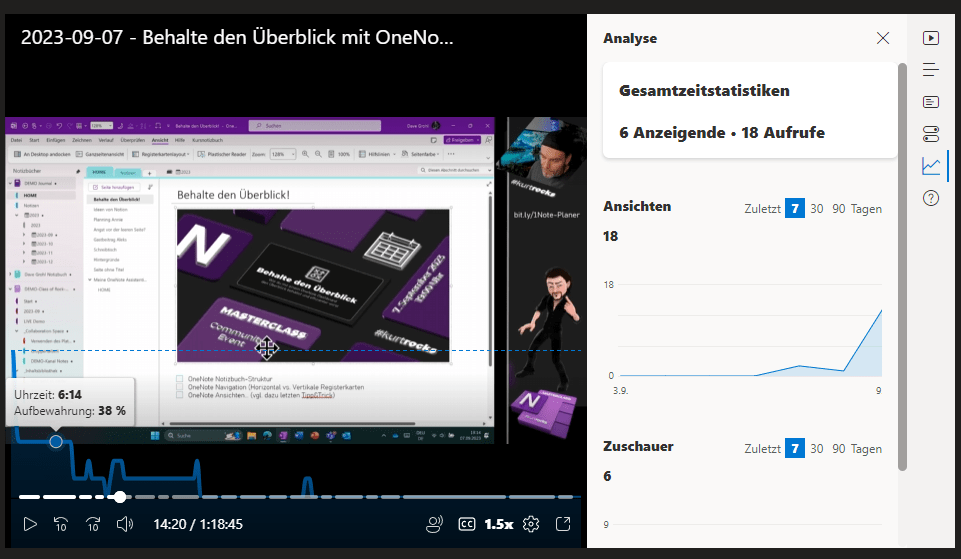Viewport: 961px width, 559px height.
Task: Open the help question mark icon
Action: coord(931,198)
